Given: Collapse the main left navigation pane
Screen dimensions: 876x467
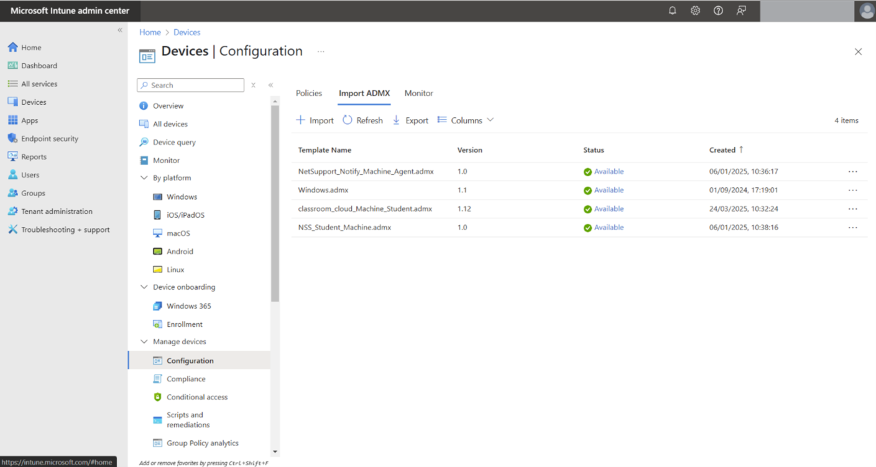Looking at the screenshot, I should pyautogui.click(x=120, y=30).
